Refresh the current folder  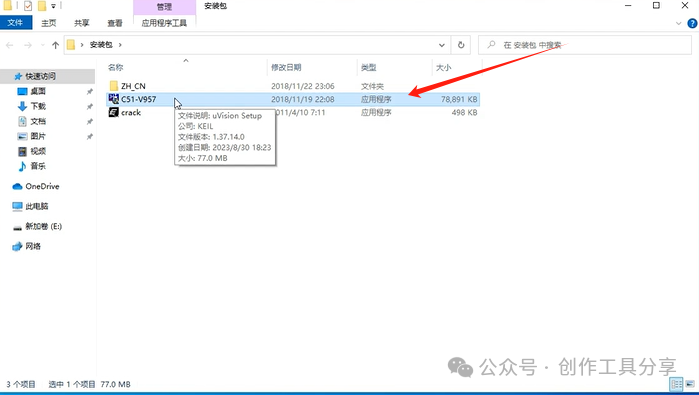click(x=461, y=45)
